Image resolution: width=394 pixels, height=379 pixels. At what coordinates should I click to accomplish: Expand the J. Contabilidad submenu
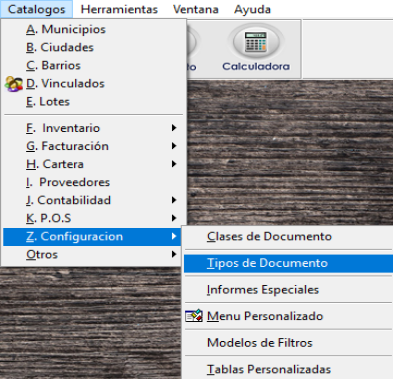pyautogui.click(x=93, y=200)
